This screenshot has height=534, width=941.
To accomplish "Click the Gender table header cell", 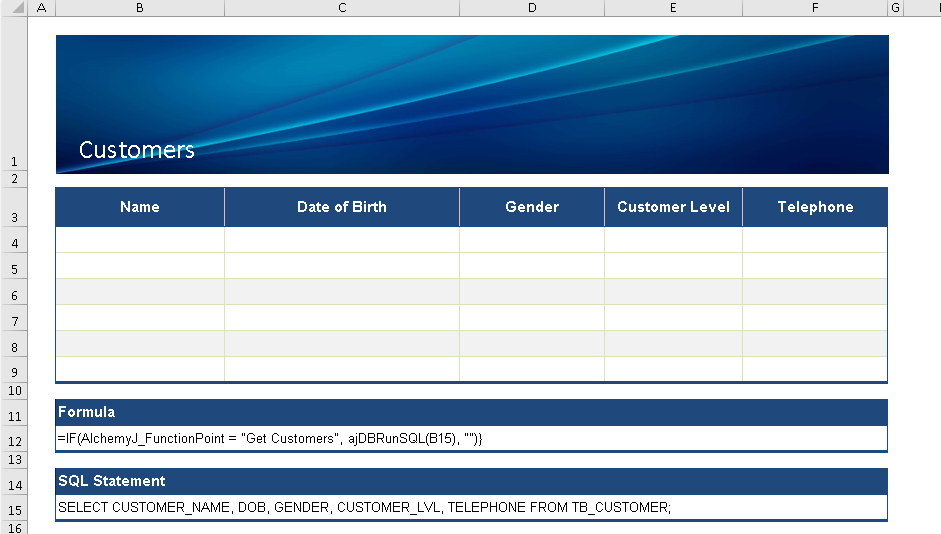I will point(532,207).
